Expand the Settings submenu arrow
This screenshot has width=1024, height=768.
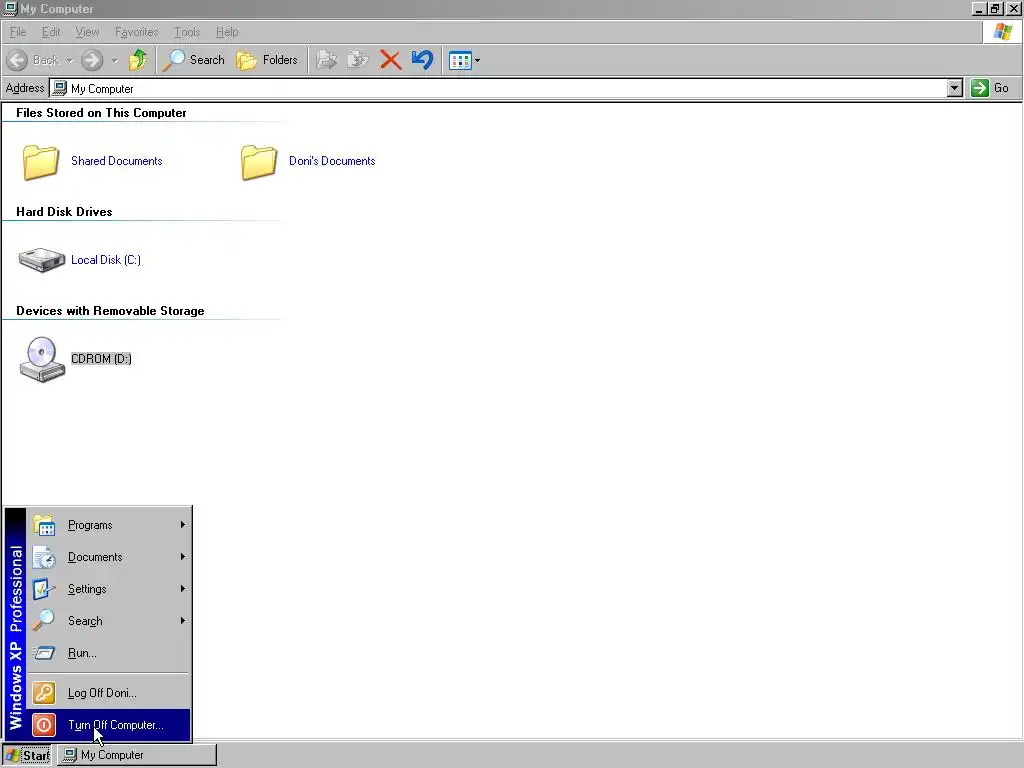(x=183, y=589)
